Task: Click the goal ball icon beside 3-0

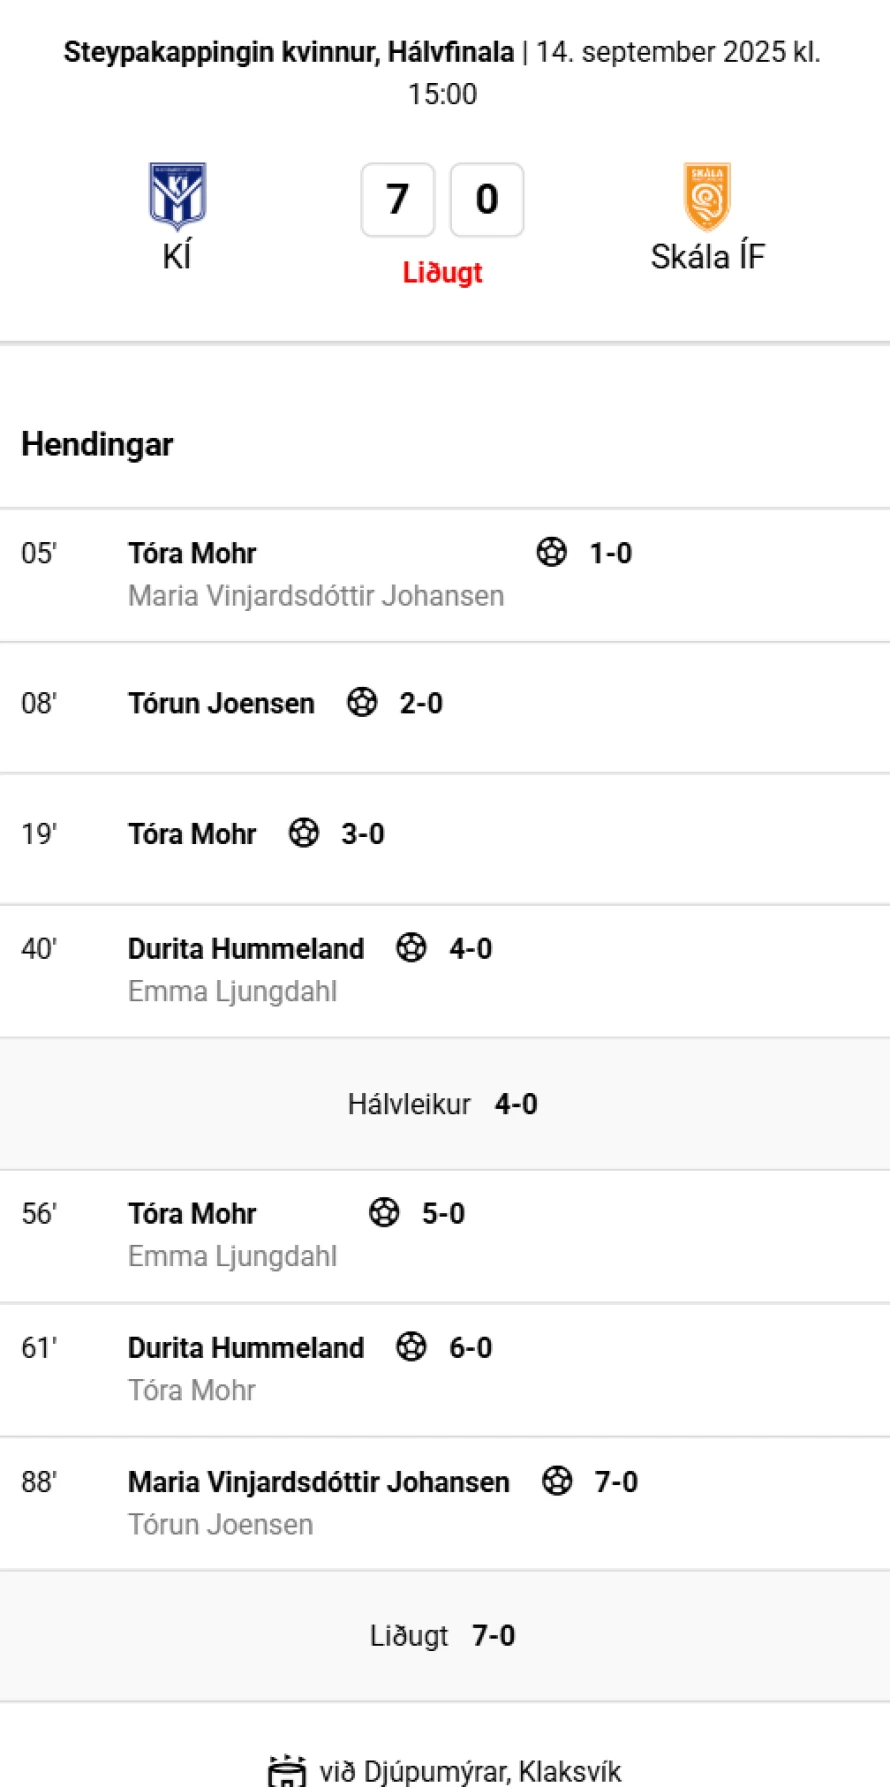Action: click(304, 832)
